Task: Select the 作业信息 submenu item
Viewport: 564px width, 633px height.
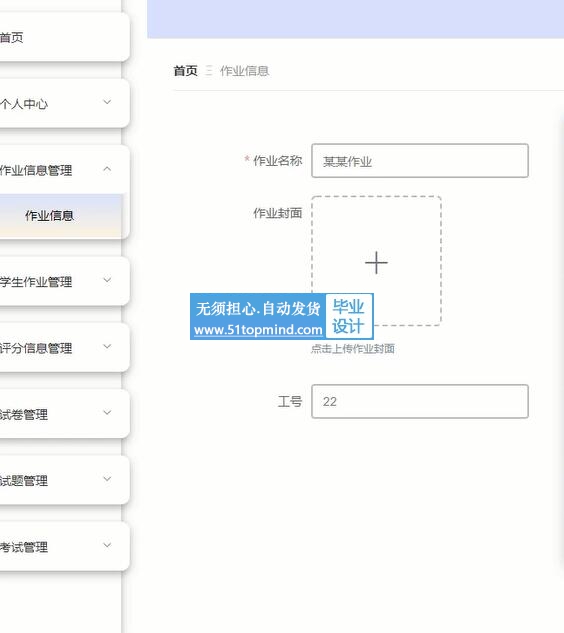Action: (61, 216)
